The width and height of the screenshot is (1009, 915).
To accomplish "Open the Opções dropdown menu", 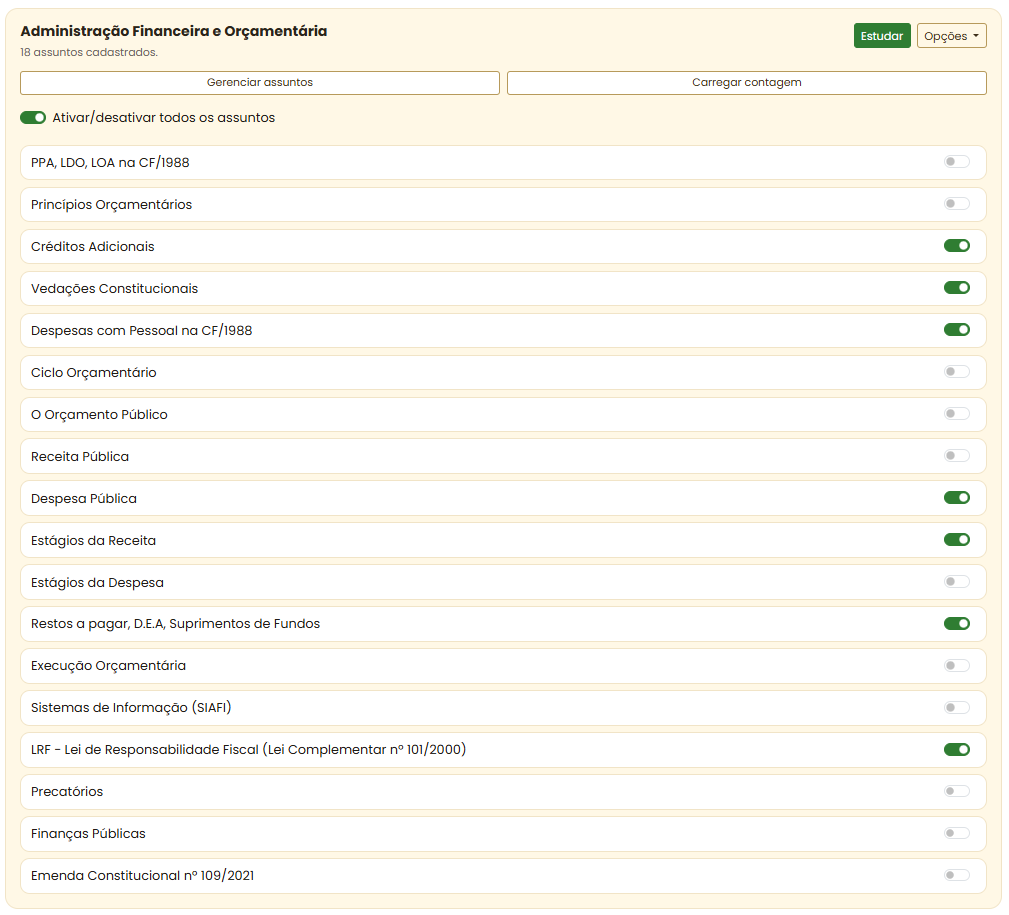I will pos(951,36).
